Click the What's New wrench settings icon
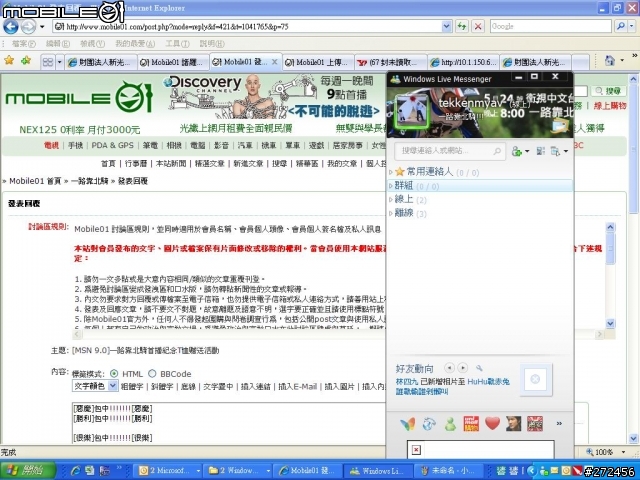Screen dimensions: 640x480 [479, 368]
